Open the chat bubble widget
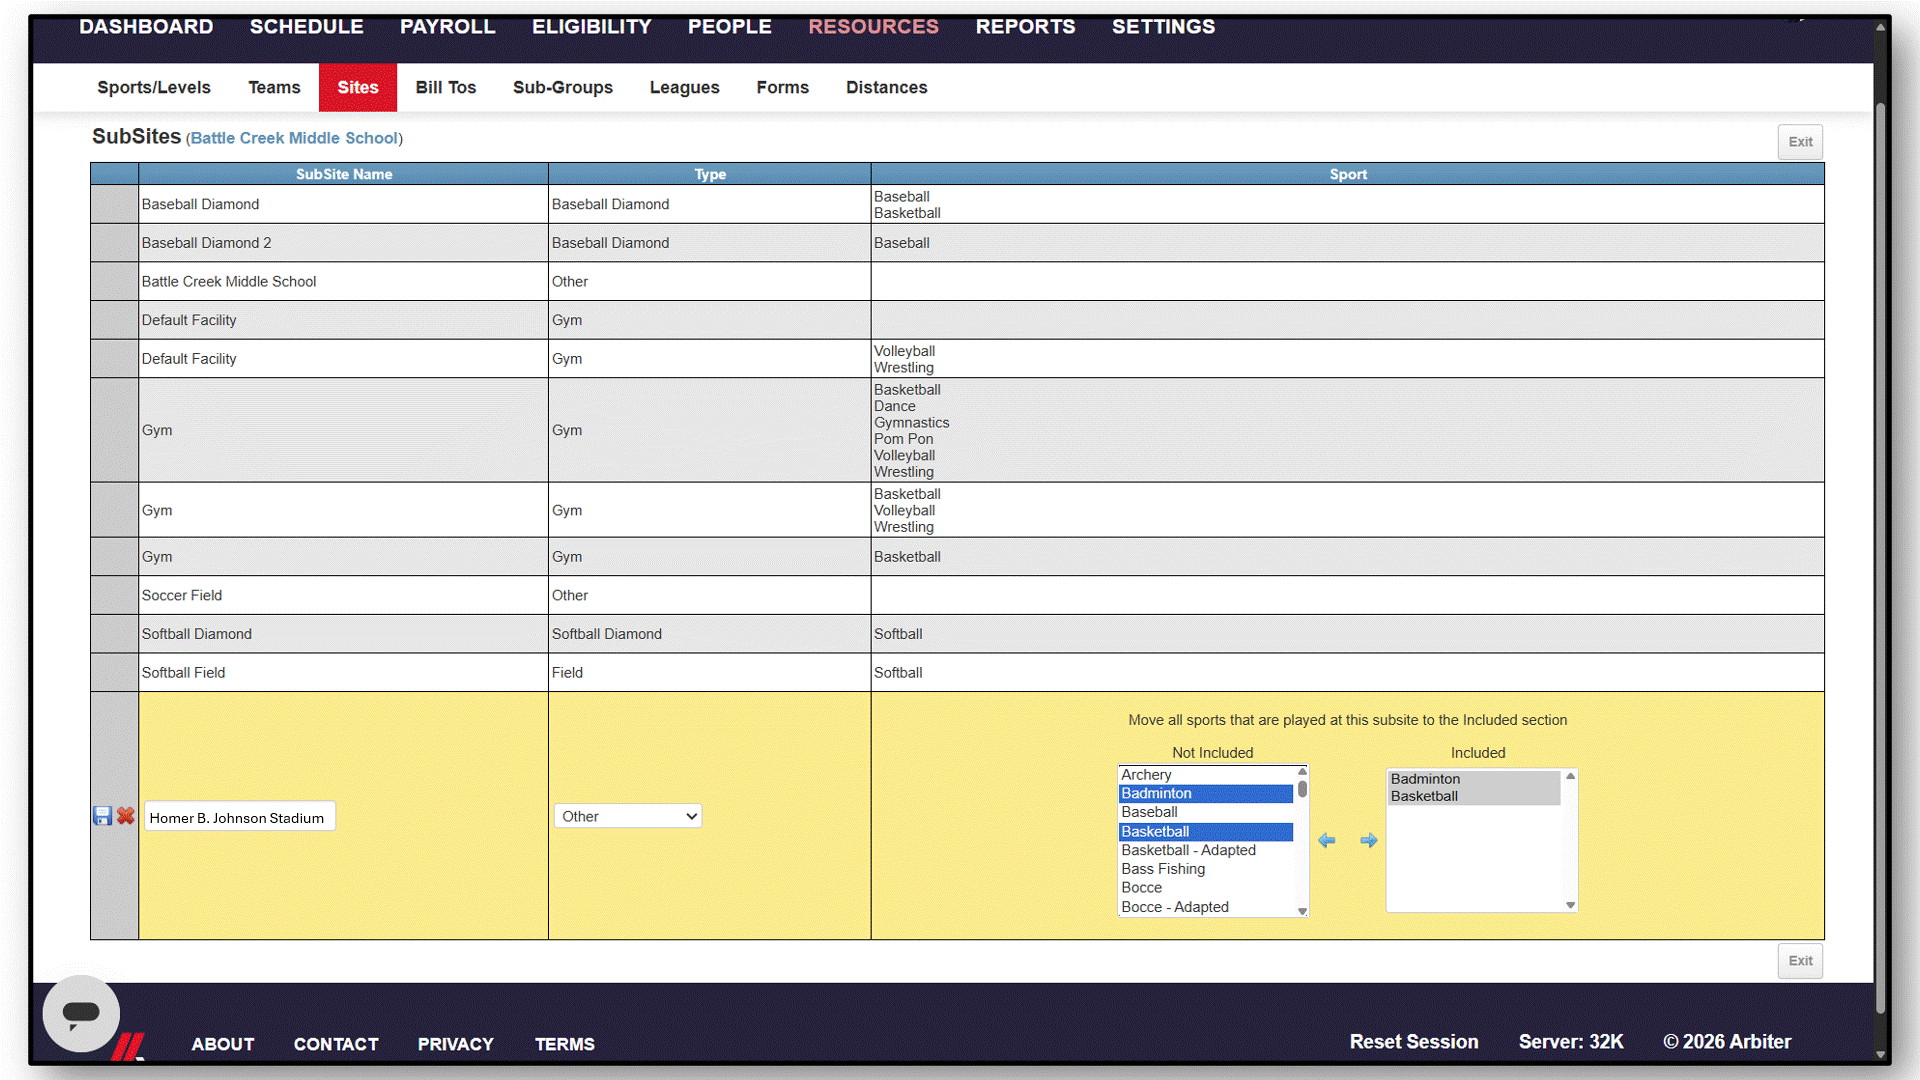 click(x=81, y=1013)
